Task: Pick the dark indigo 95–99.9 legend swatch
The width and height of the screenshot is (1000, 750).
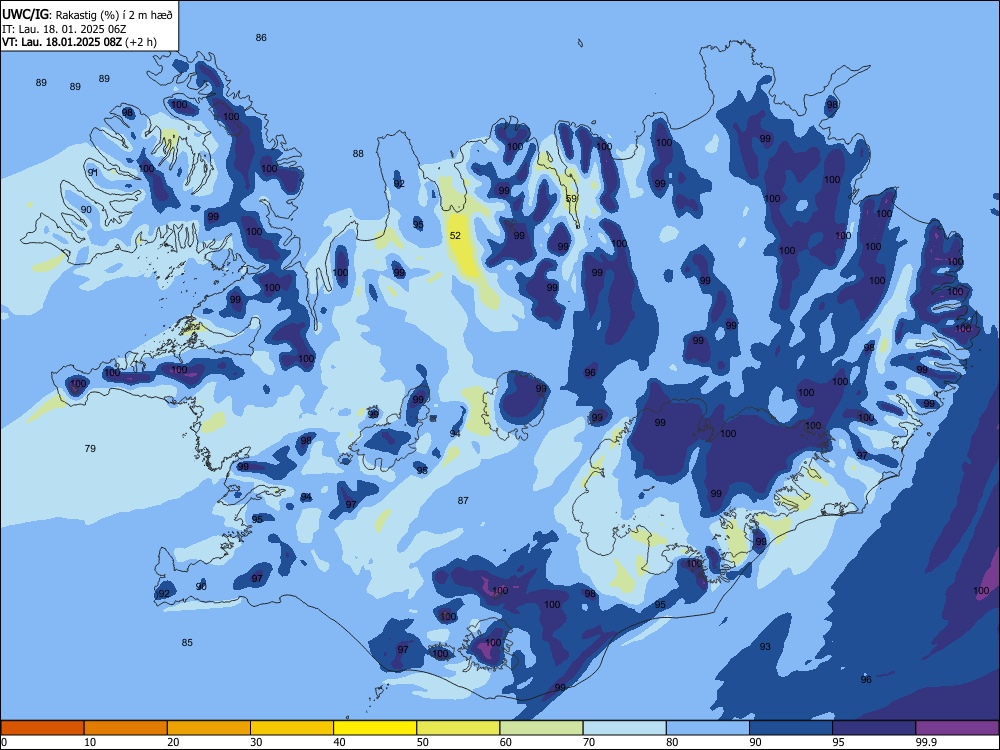Action: pos(874,728)
